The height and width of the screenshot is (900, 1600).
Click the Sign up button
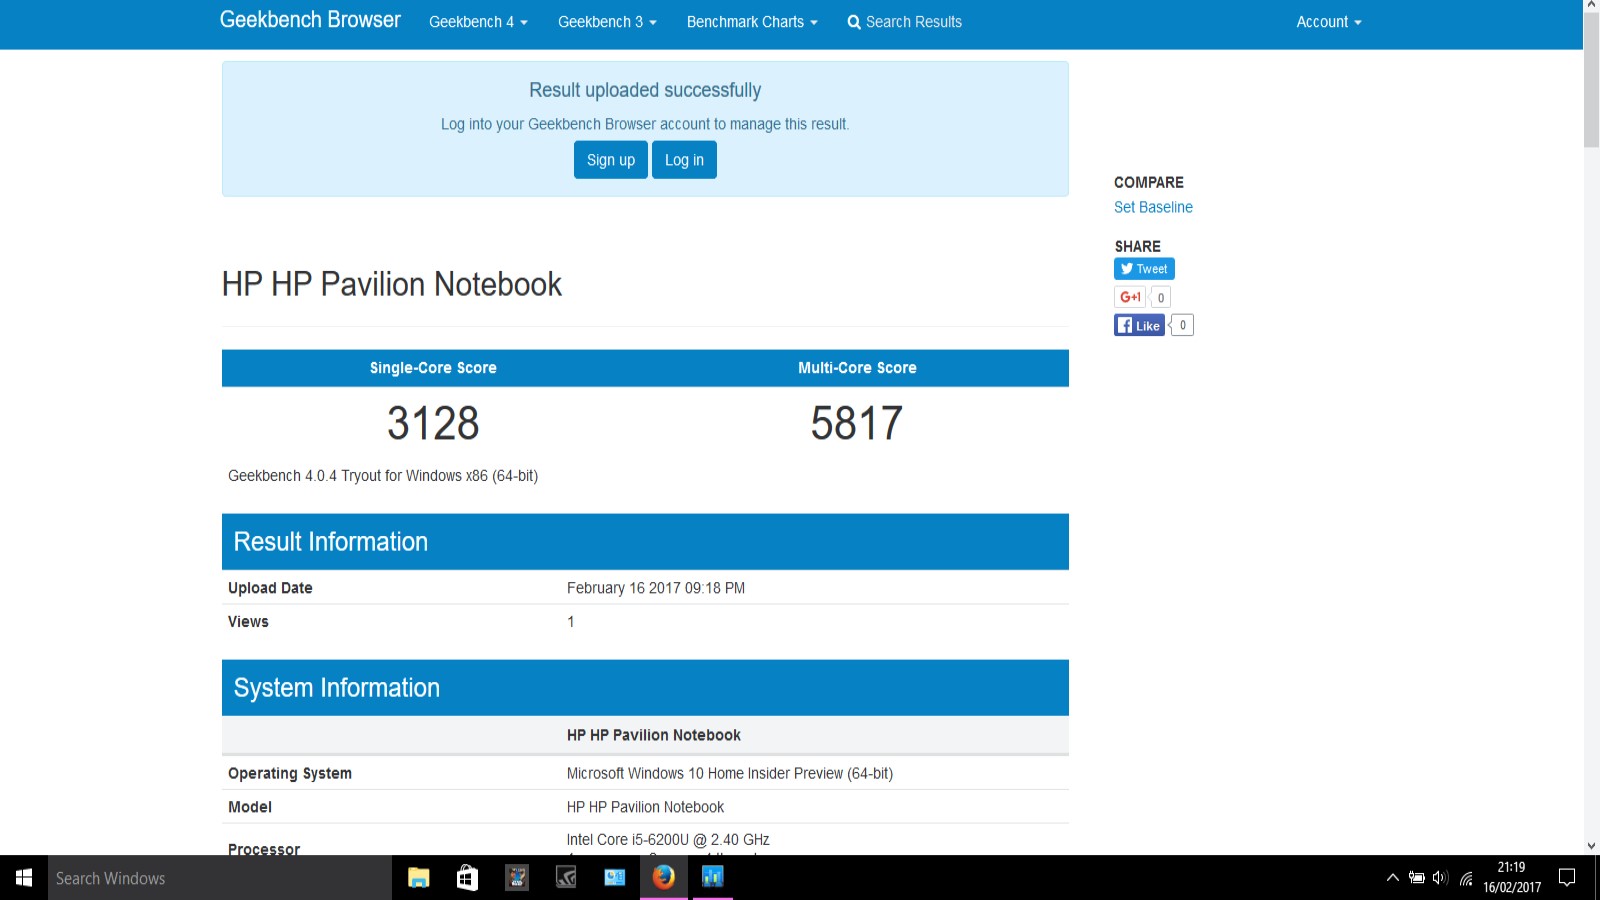pyautogui.click(x=611, y=160)
